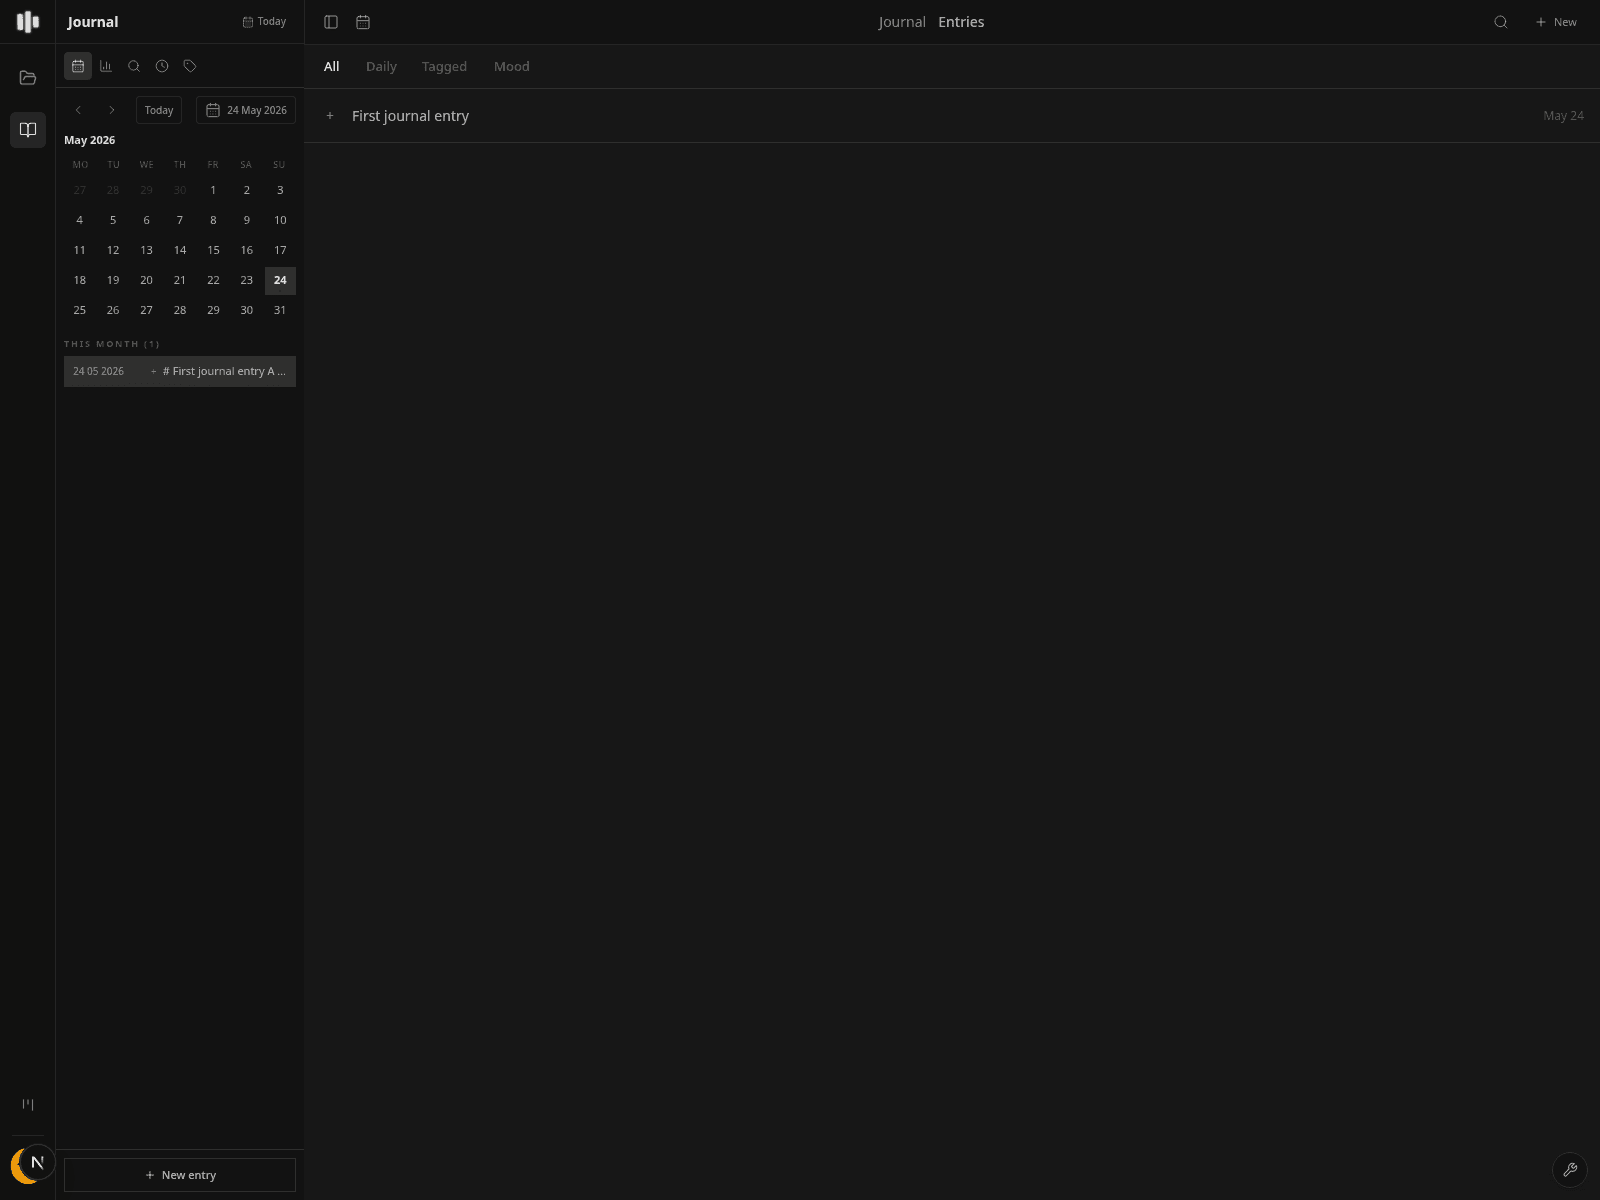Select day 6 in calendar

coord(146,220)
